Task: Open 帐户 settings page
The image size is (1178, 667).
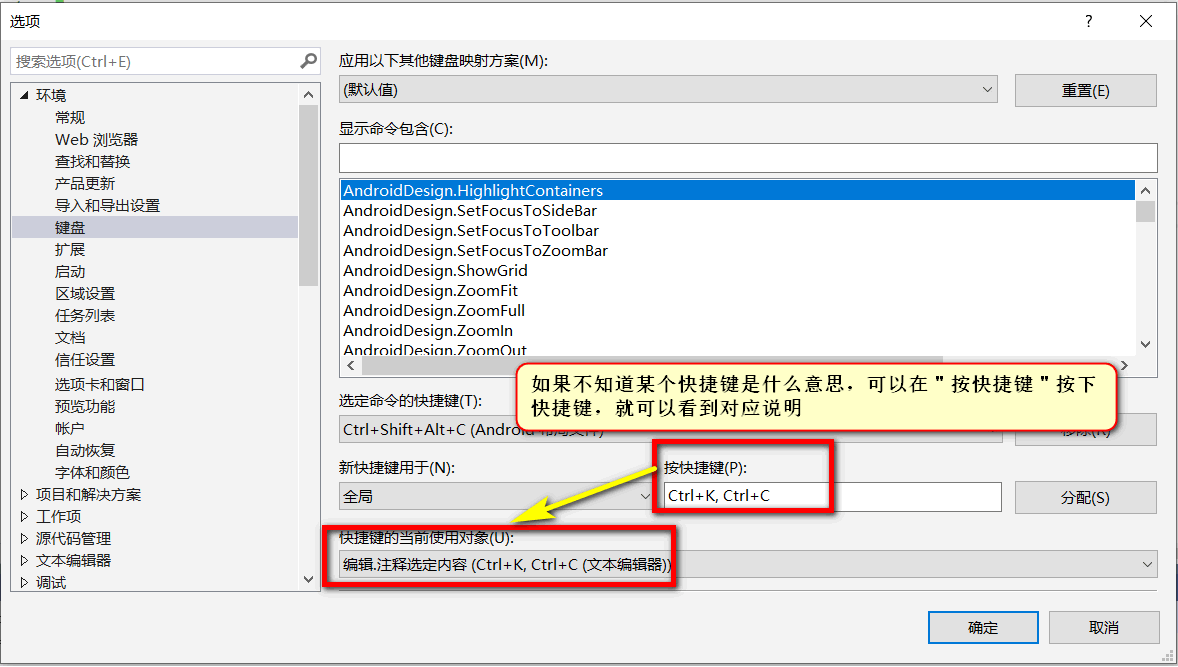Action: (x=69, y=428)
